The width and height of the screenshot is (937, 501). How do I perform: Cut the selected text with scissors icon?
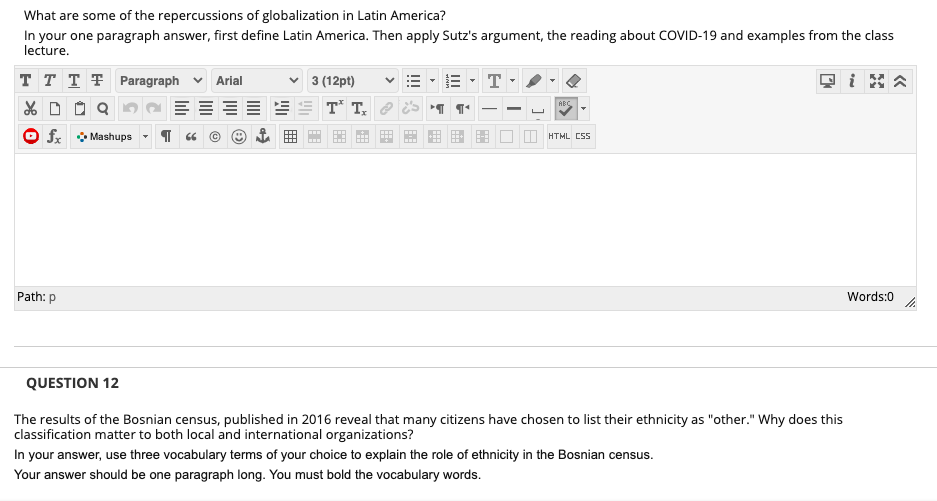pyautogui.click(x=30, y=108)
